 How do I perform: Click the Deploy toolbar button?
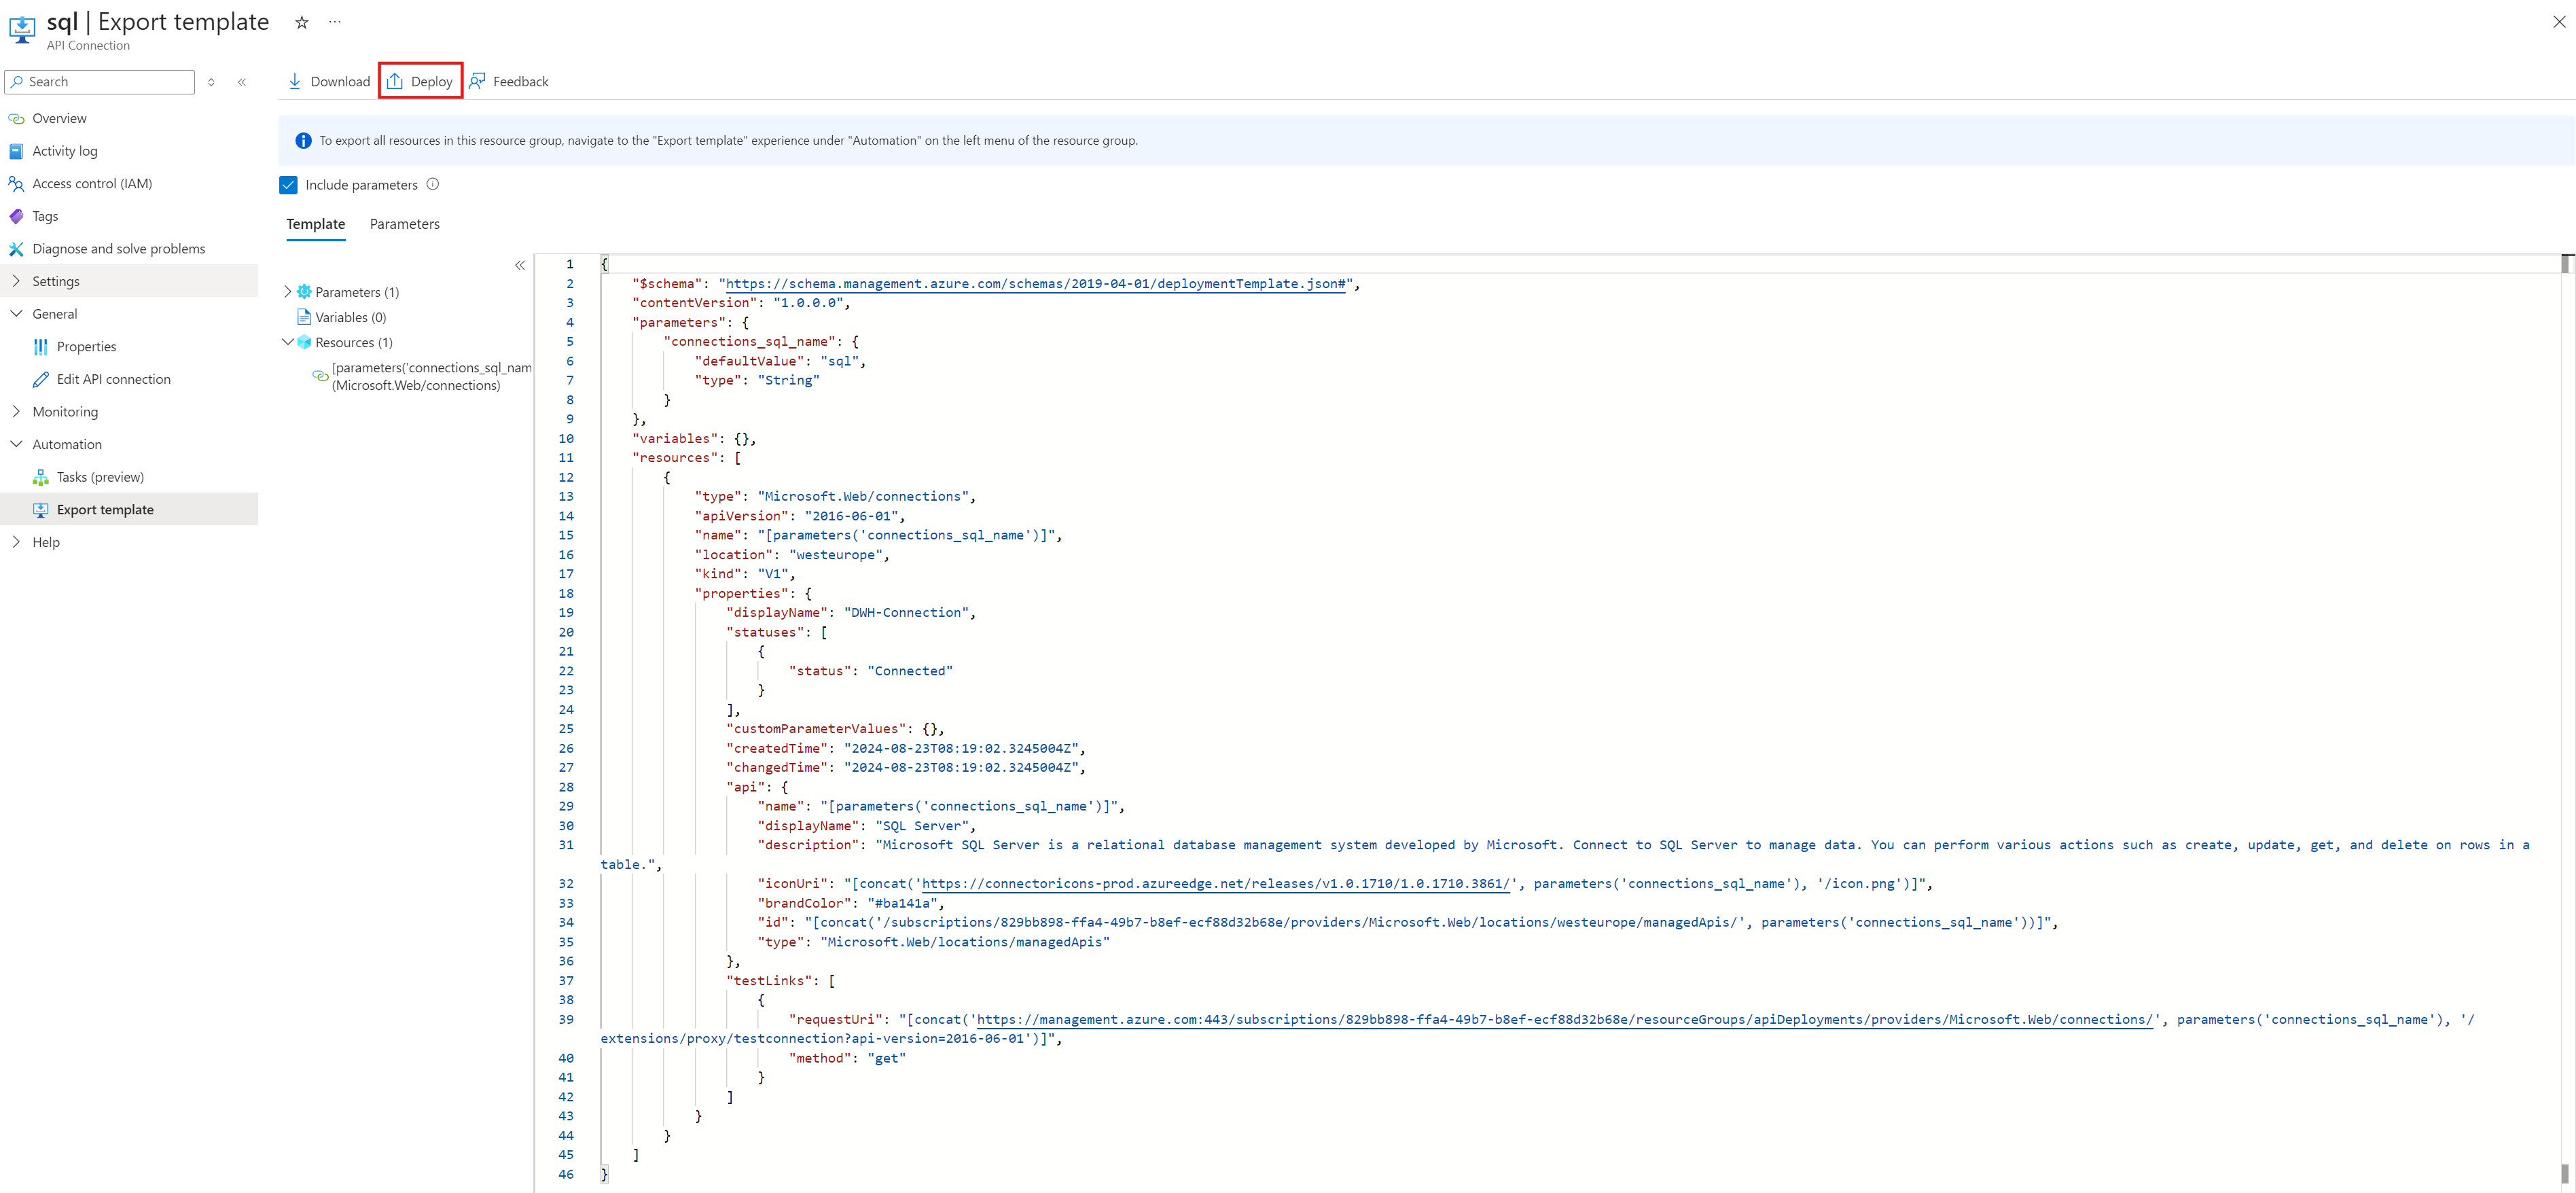coord(420,81)
